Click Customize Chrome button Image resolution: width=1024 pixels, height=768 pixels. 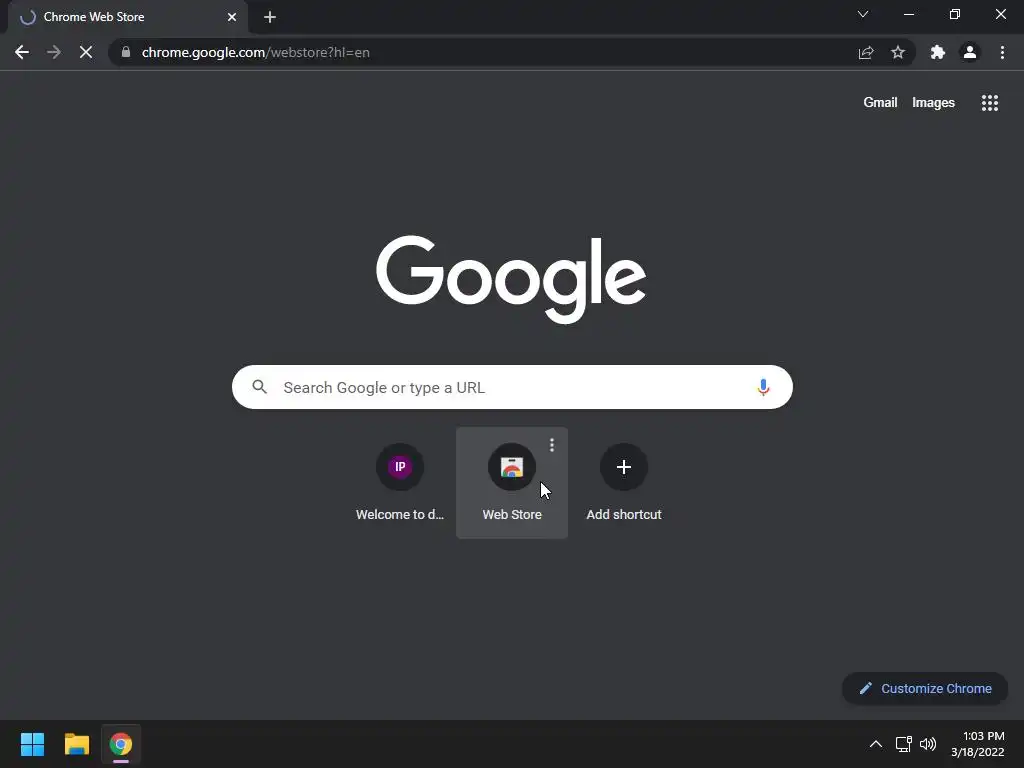925,688
